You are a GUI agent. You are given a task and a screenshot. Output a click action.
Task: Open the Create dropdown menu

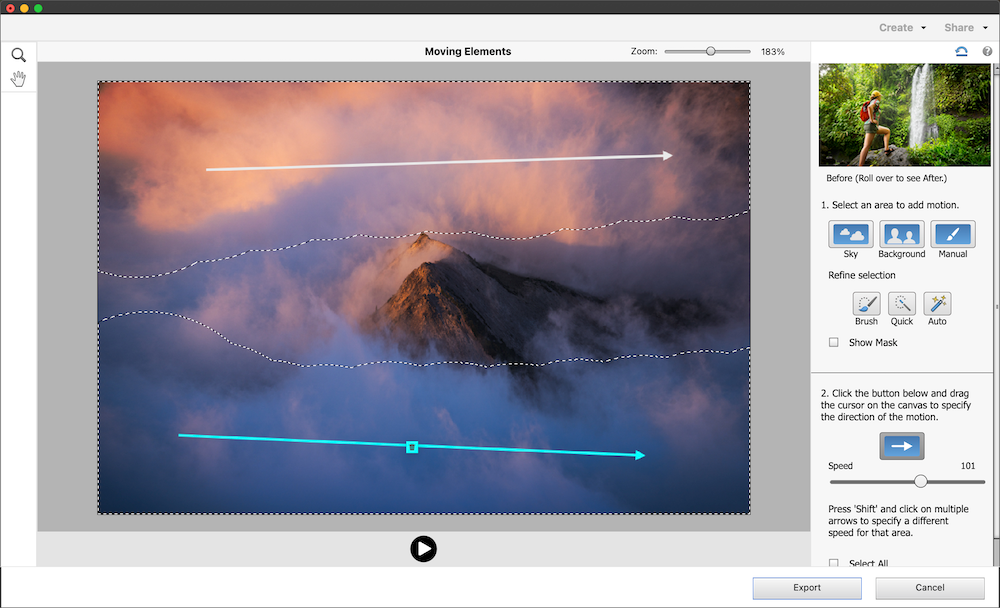click(x=902, y=27)
